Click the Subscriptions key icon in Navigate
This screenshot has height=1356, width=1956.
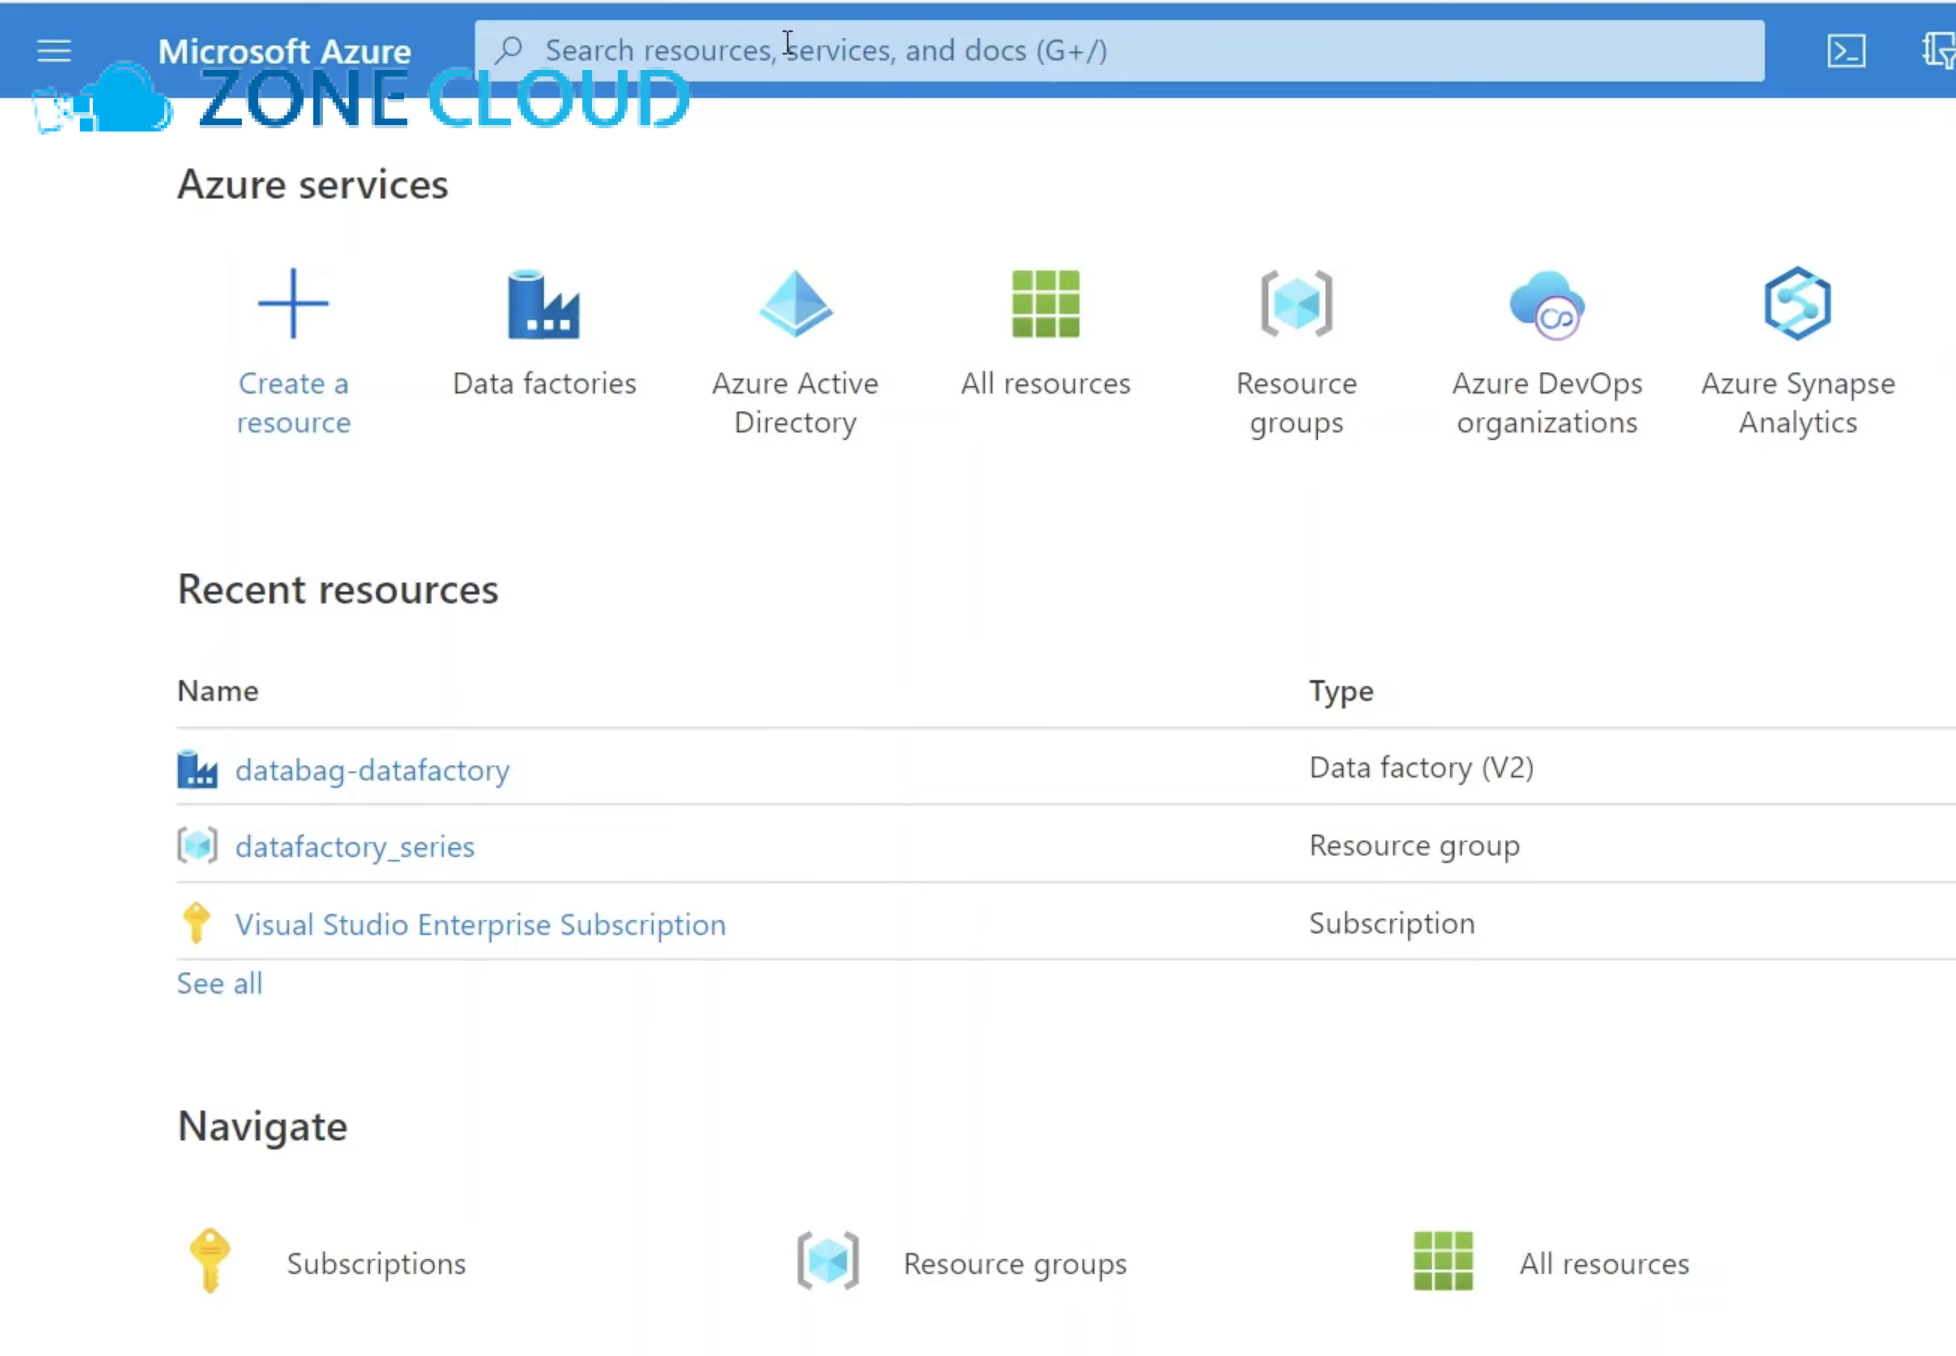(x=210, y=1261)
